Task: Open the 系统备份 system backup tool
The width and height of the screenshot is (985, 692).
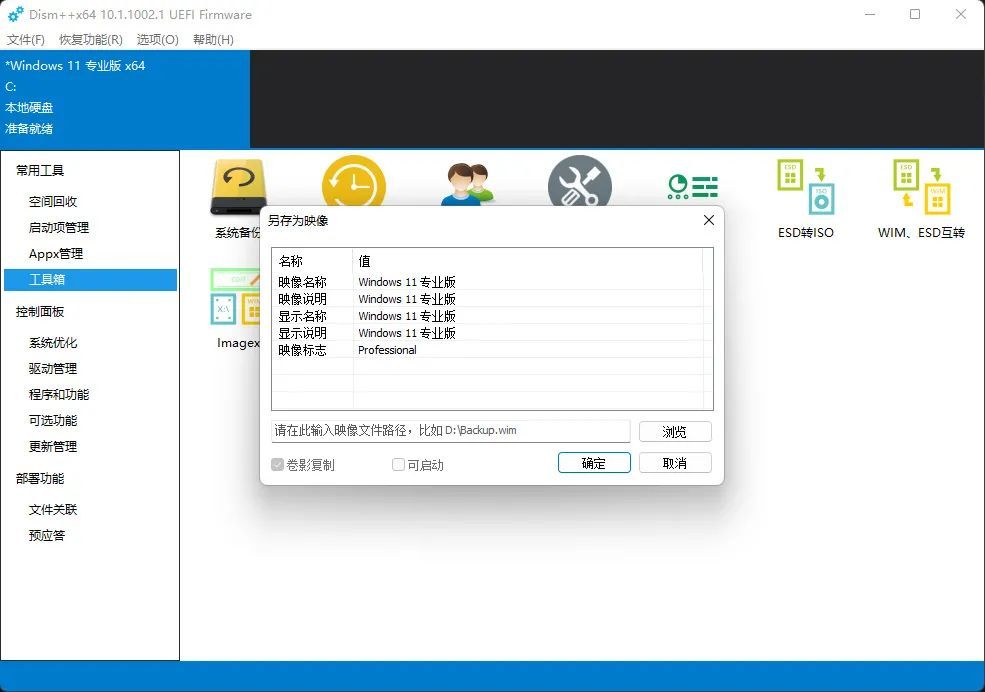Action: 237,185
